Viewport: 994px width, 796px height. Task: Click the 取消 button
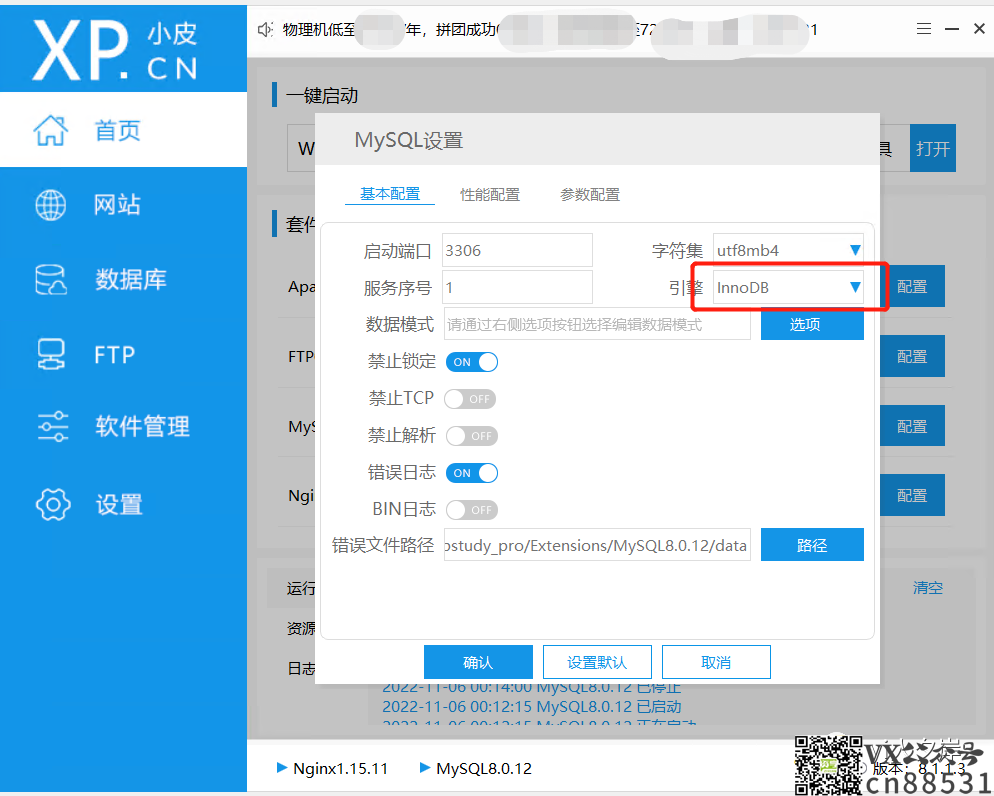[716, 662]
